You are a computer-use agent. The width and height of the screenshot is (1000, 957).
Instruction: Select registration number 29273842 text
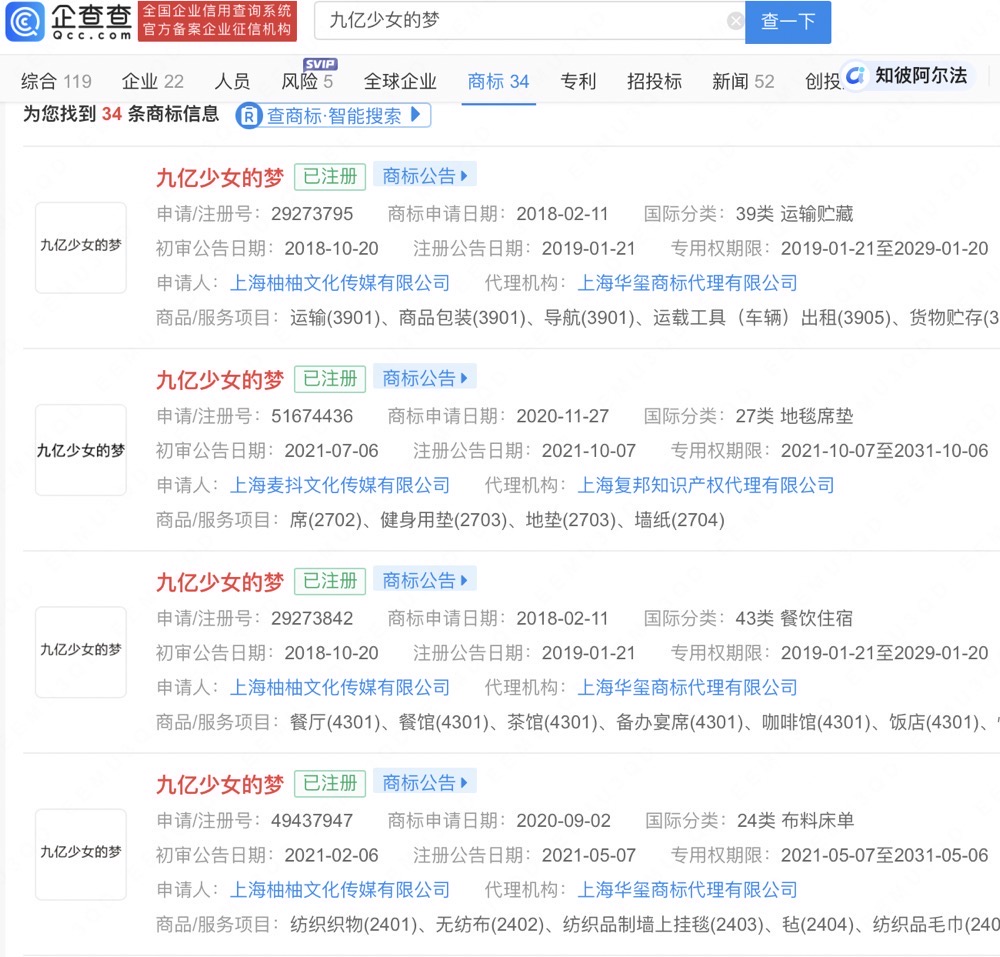click(312, 618)
